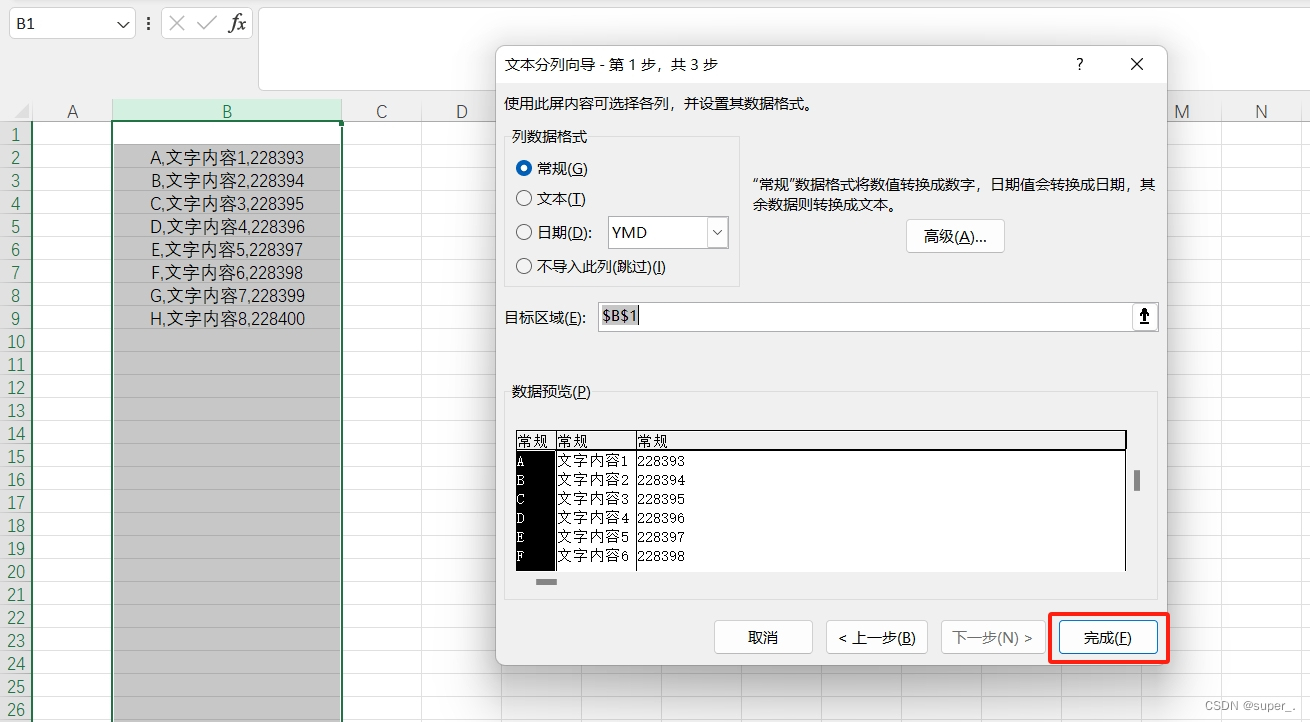The height and width of the screenshot is (722, 1310).
Task: Advance using the 下一步(N) button
Action: pos(992,637)
